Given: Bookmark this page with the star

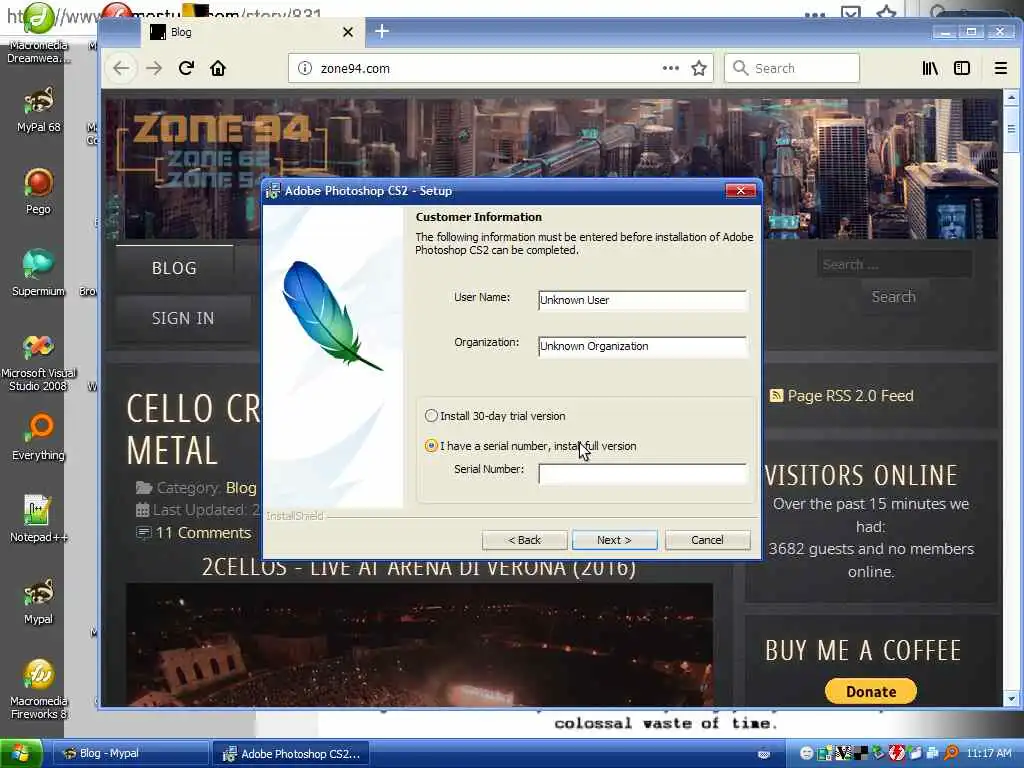Looking at the screenshot, I should coord(699,68).
